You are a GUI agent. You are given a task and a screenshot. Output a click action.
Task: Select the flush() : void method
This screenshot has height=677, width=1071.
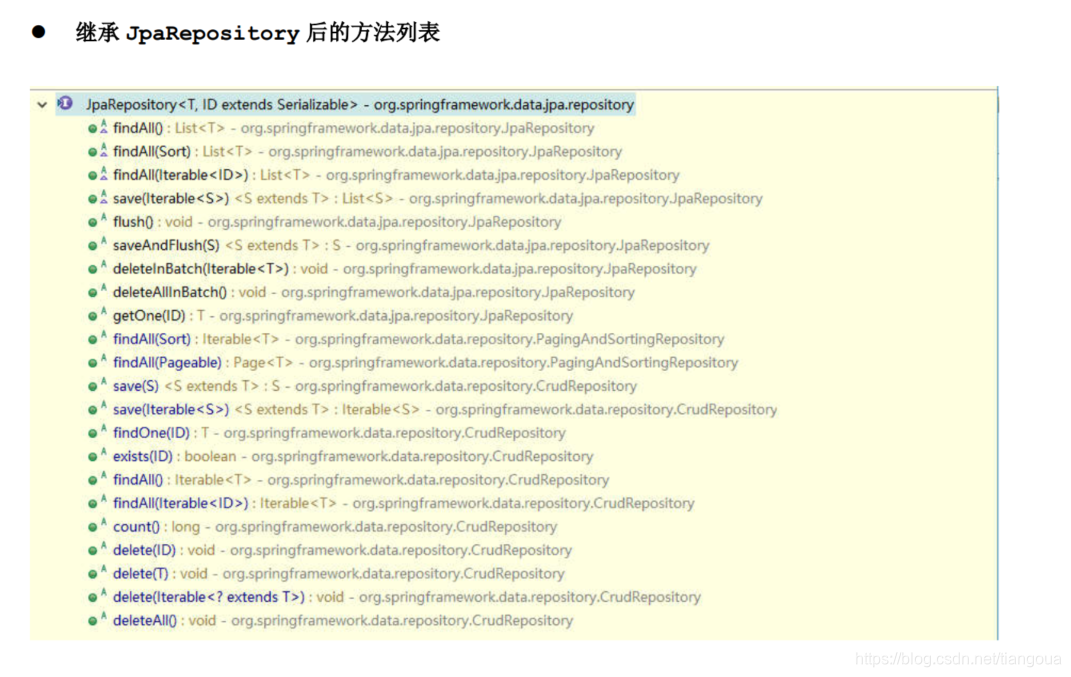click(x=337, y=221)
